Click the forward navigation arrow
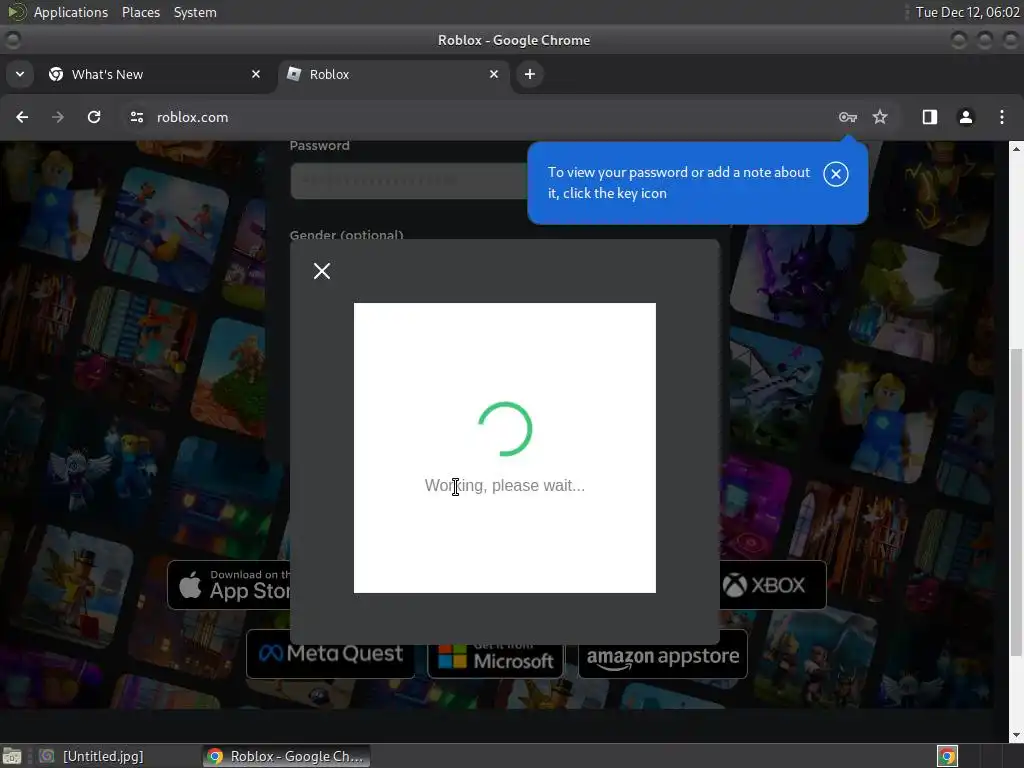This screenshot has height=768, width=1024. coord(58,117)
